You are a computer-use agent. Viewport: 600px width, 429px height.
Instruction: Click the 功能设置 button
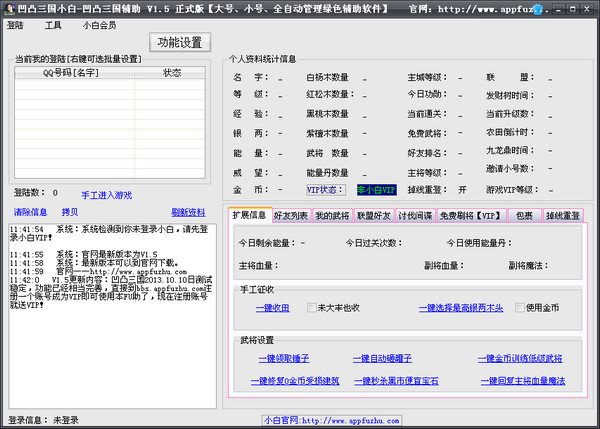point(180,42)
